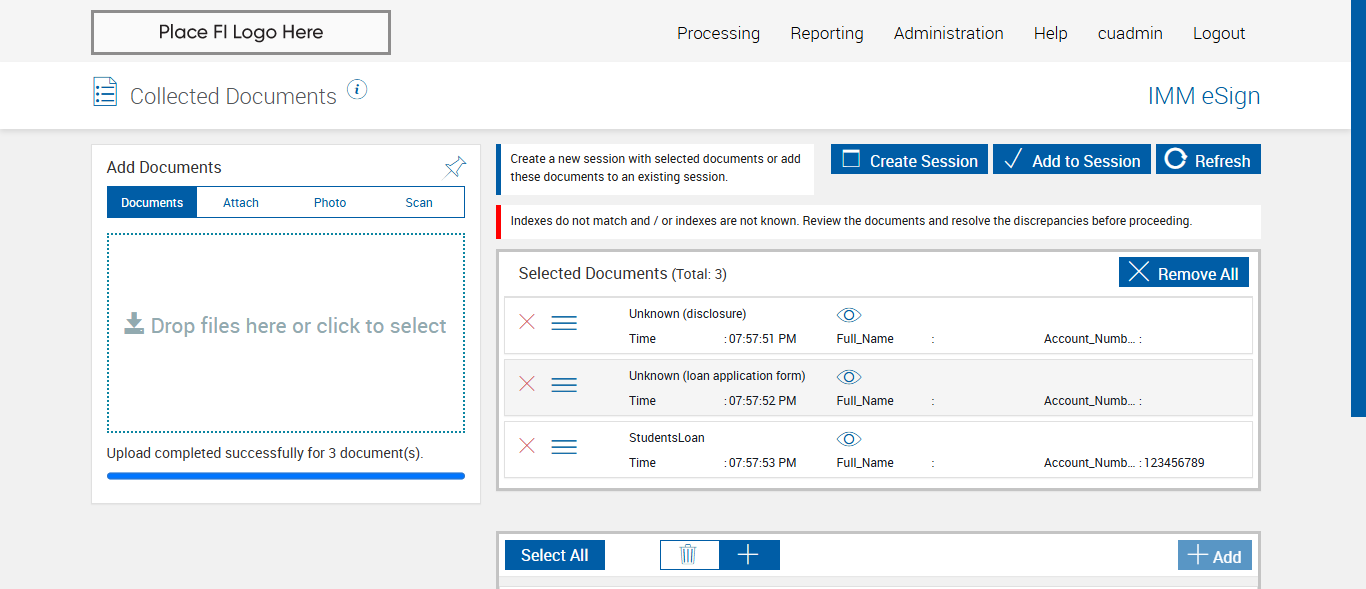
Task: Preview the loan application form via eye icon
Action: click(849, 377)
